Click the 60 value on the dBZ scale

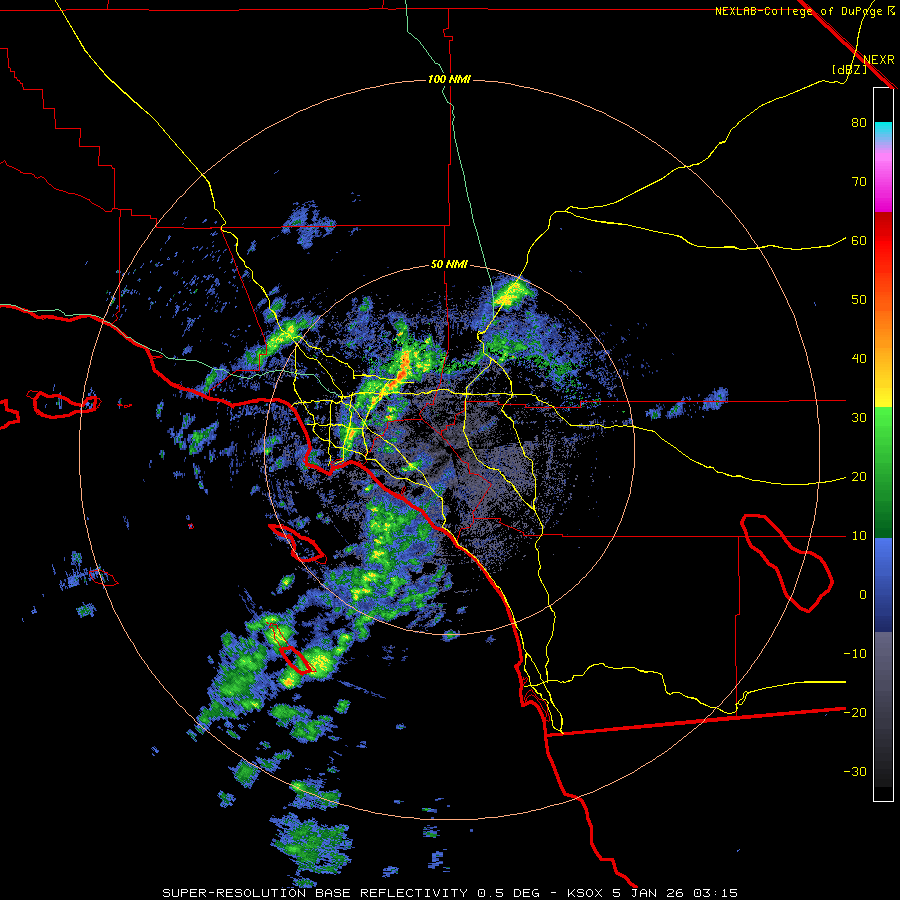(859, 240)
